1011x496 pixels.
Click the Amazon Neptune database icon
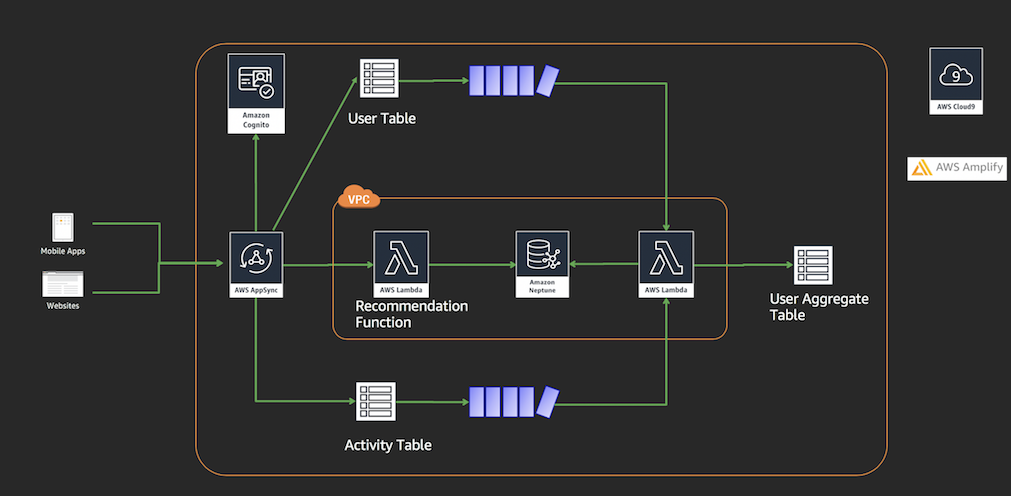coord(542,264)
